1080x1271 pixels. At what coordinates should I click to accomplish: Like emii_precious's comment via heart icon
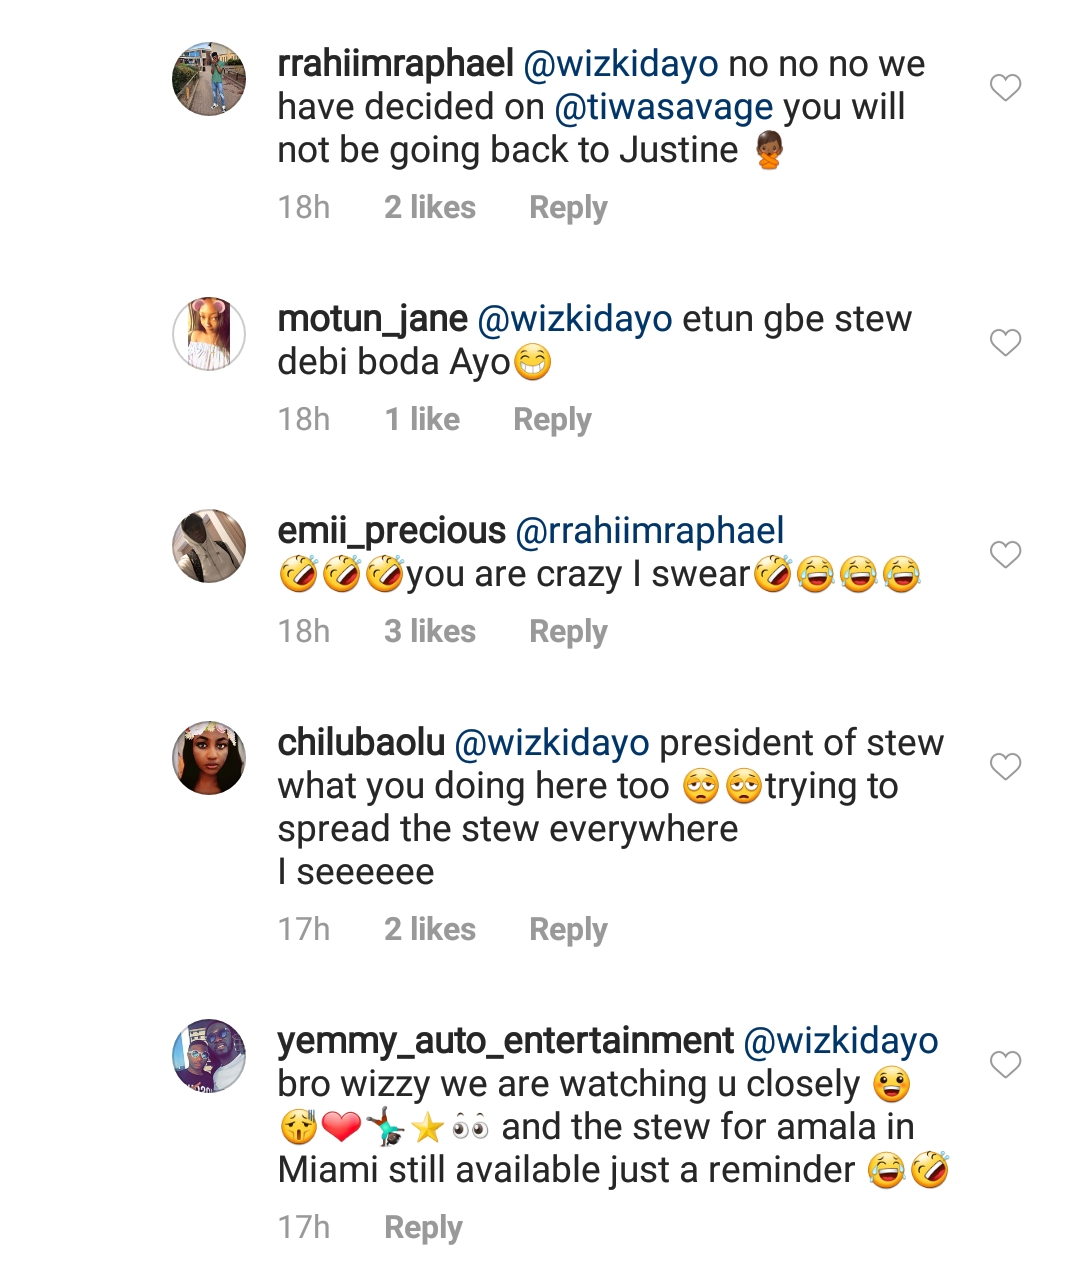[x=1005, y=554]
